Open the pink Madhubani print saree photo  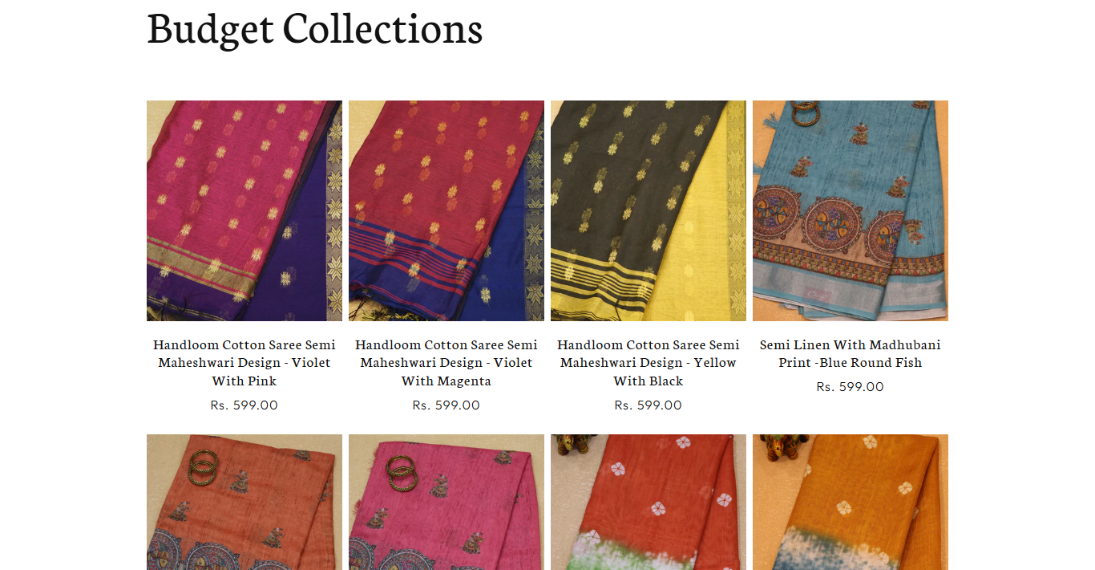[x=446, y=502]
